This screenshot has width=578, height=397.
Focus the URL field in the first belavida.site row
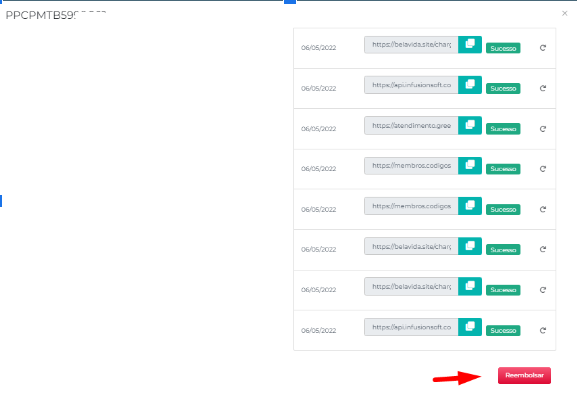pyautogui.click(x=411, y=45)
